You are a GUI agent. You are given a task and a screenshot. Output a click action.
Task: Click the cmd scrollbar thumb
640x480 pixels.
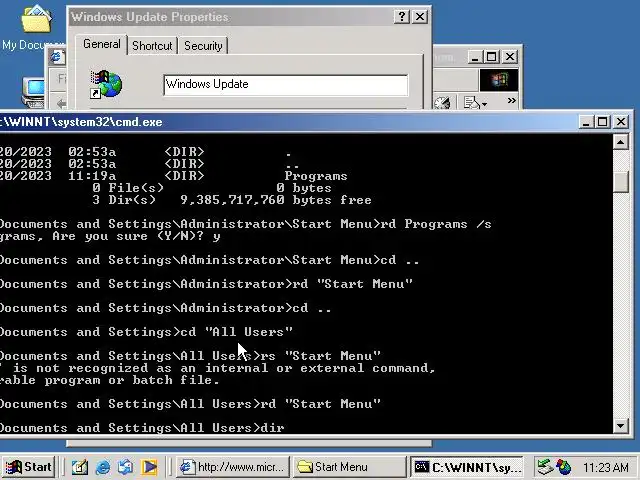tap(621, 181)
